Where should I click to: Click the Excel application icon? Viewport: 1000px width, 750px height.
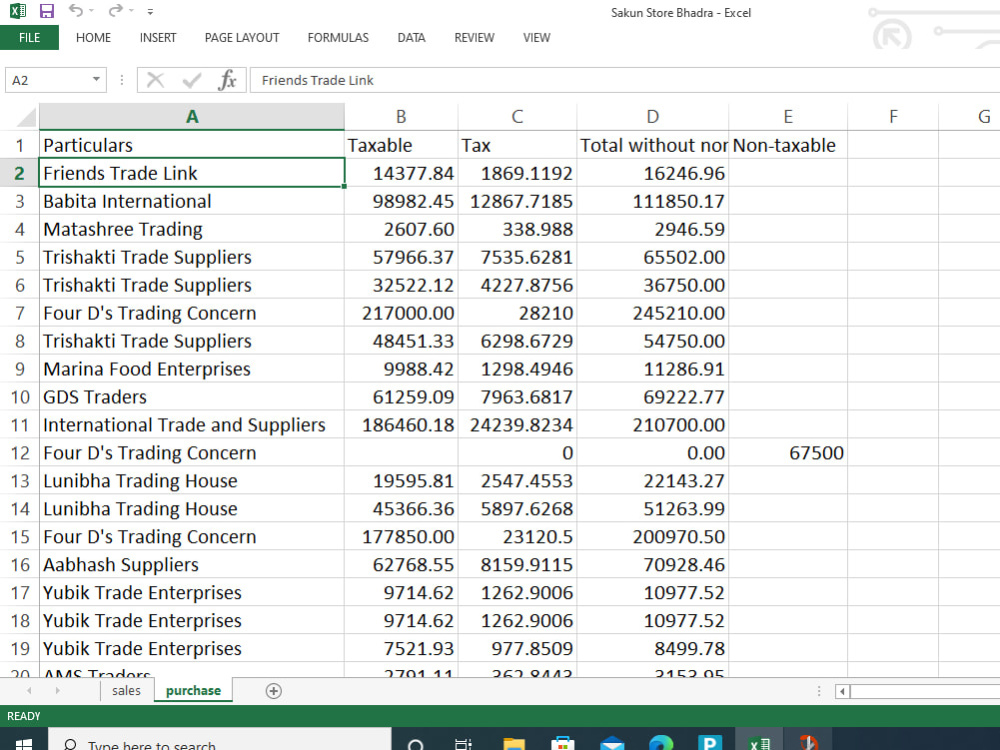click(x=18, y=11)
